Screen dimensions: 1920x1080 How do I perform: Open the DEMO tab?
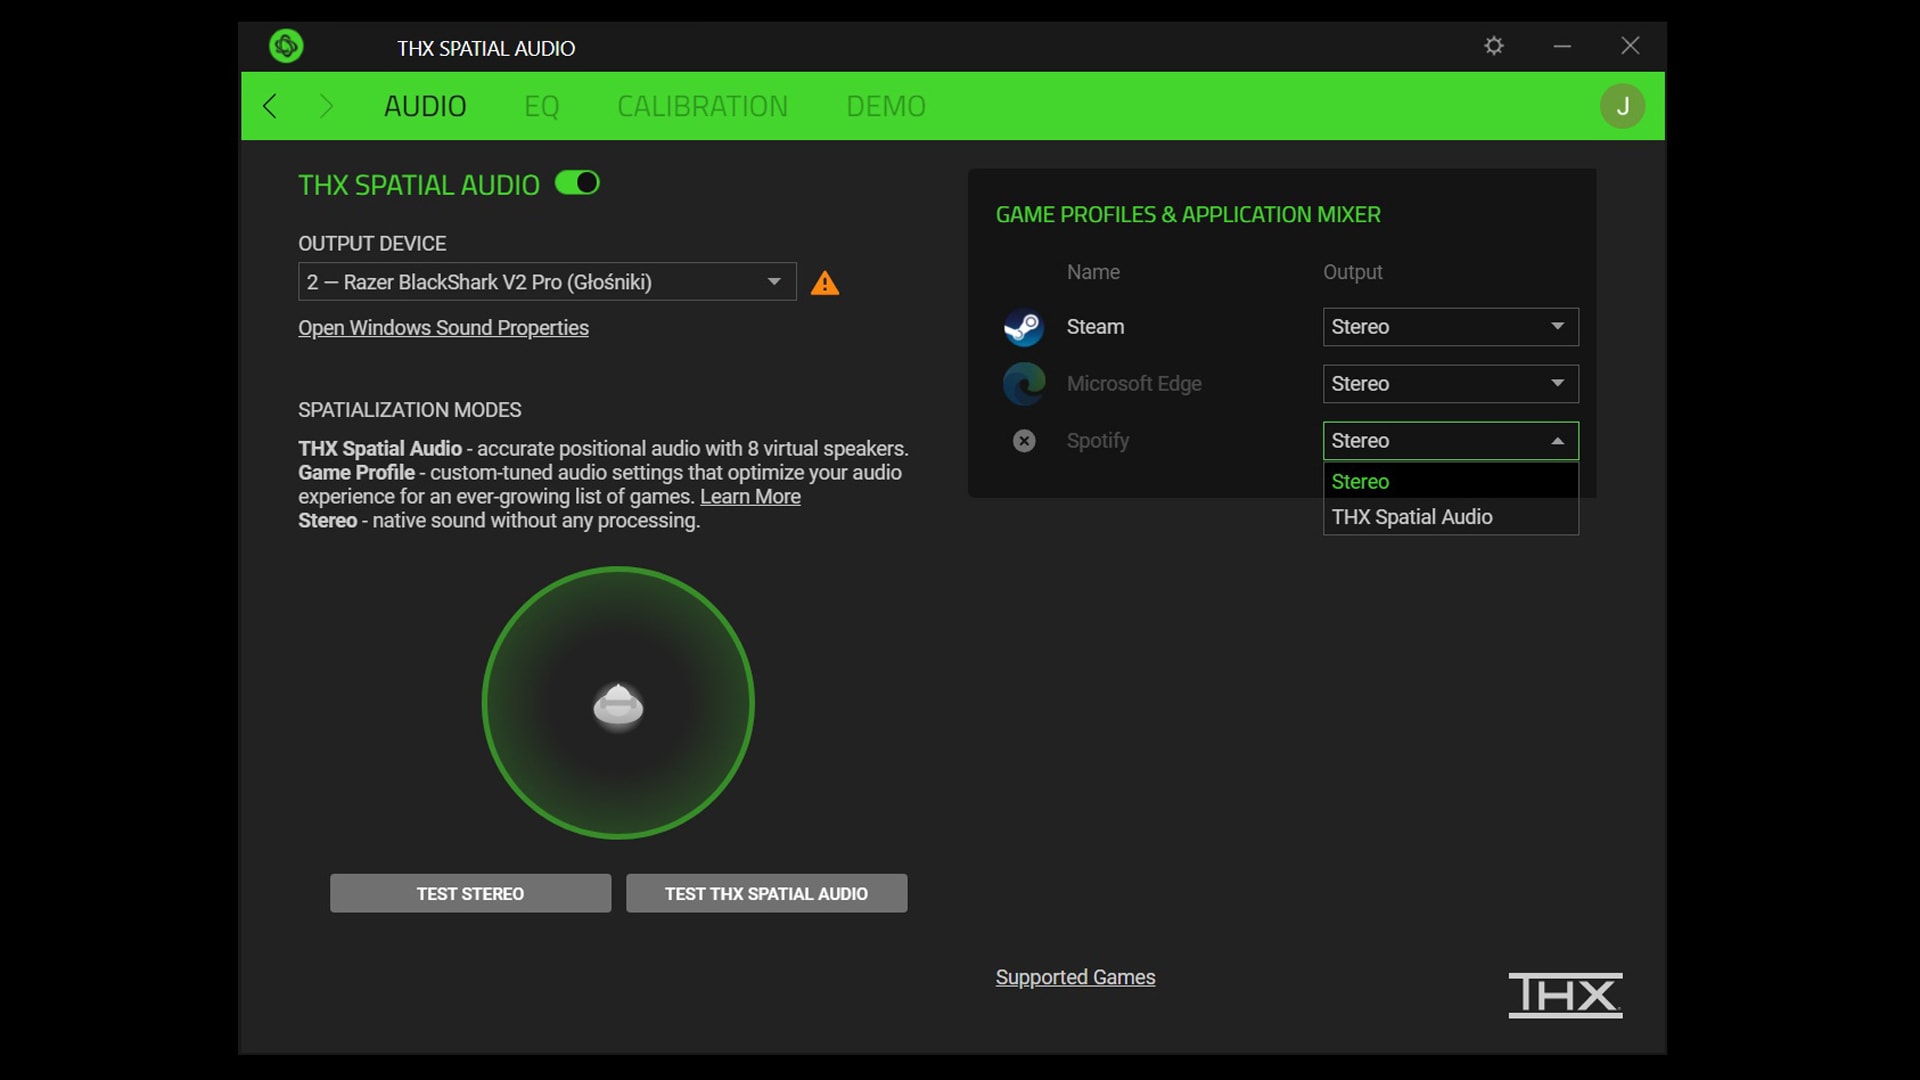(886, 106)
